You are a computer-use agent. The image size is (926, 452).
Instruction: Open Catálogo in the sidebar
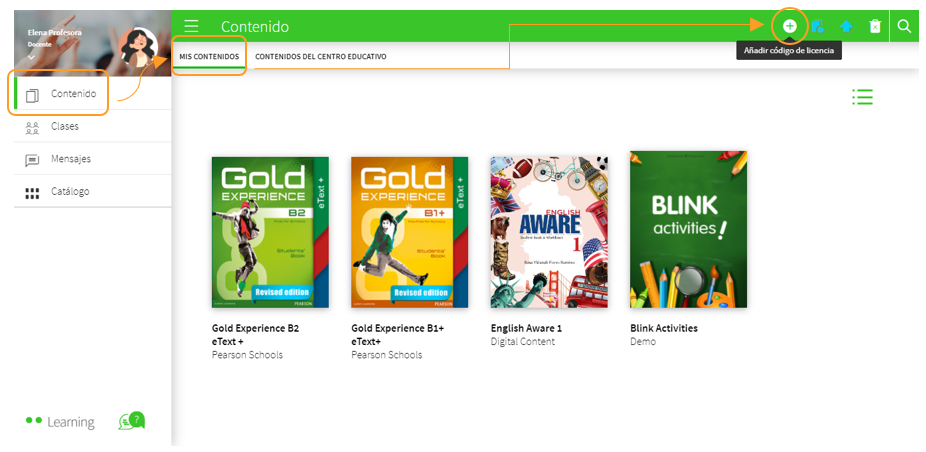[x=69, y=191]
